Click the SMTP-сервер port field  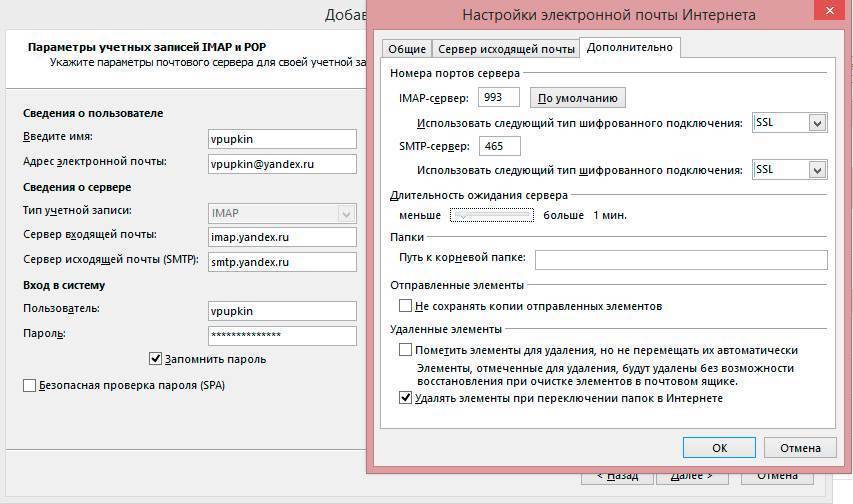(x=499, y=146)
